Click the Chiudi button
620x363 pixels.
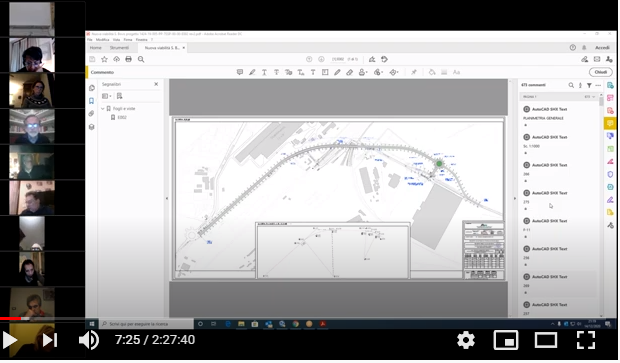[x=601, y=72]
